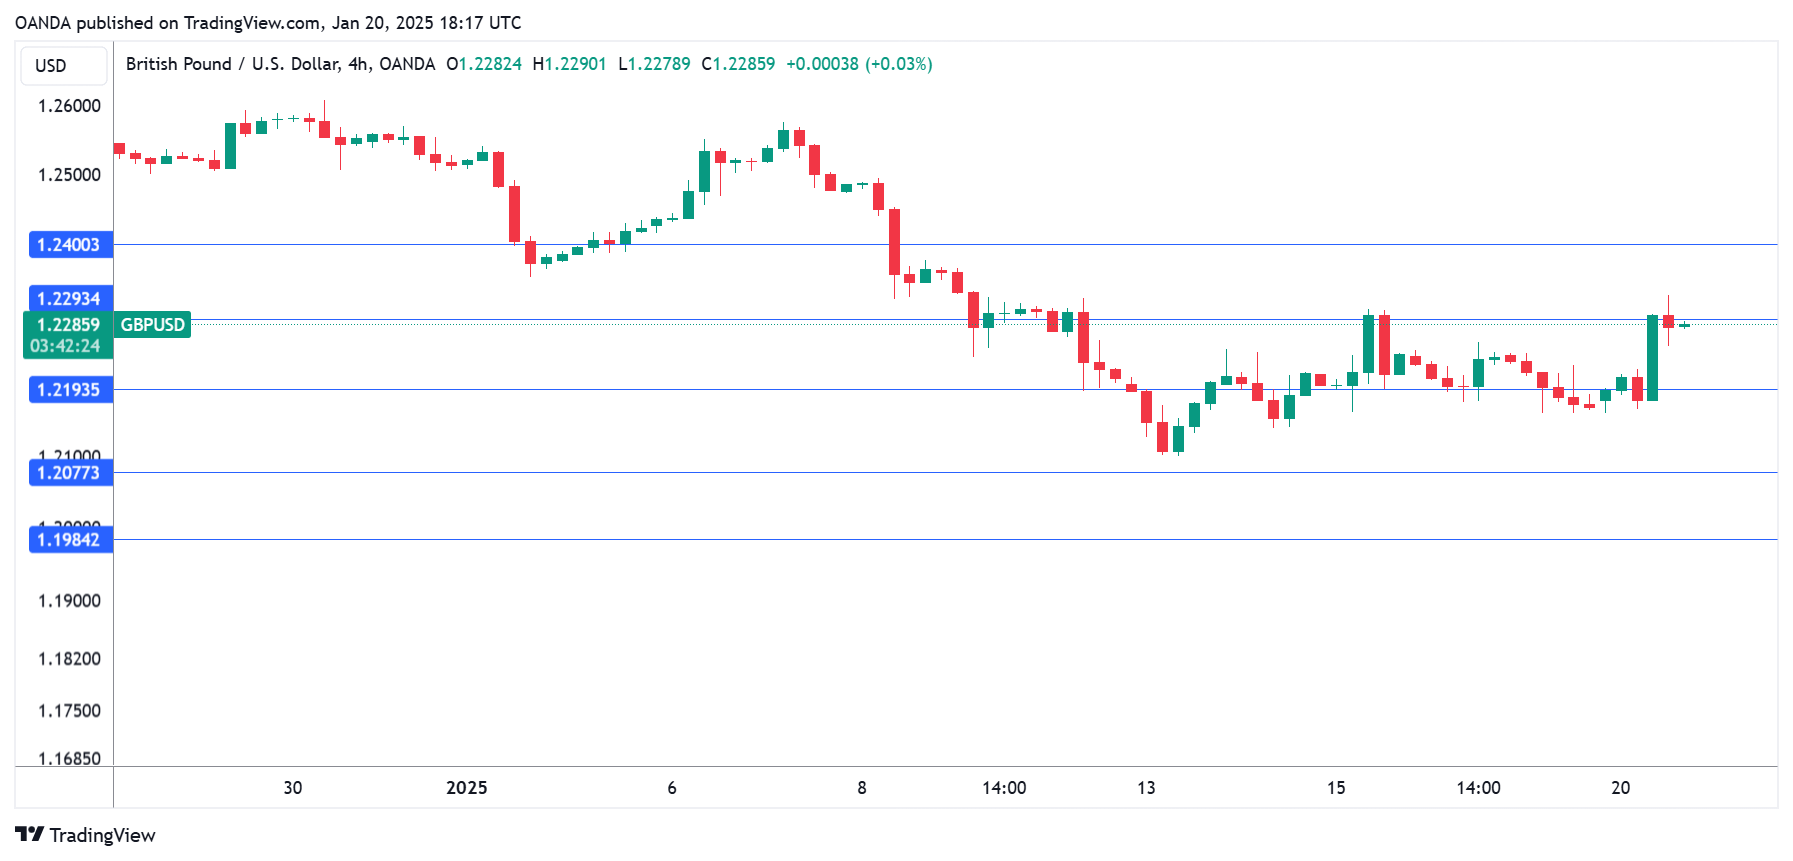1793x861 pixels.
Task: Click the TradingView logo icon
Action: 29,834
